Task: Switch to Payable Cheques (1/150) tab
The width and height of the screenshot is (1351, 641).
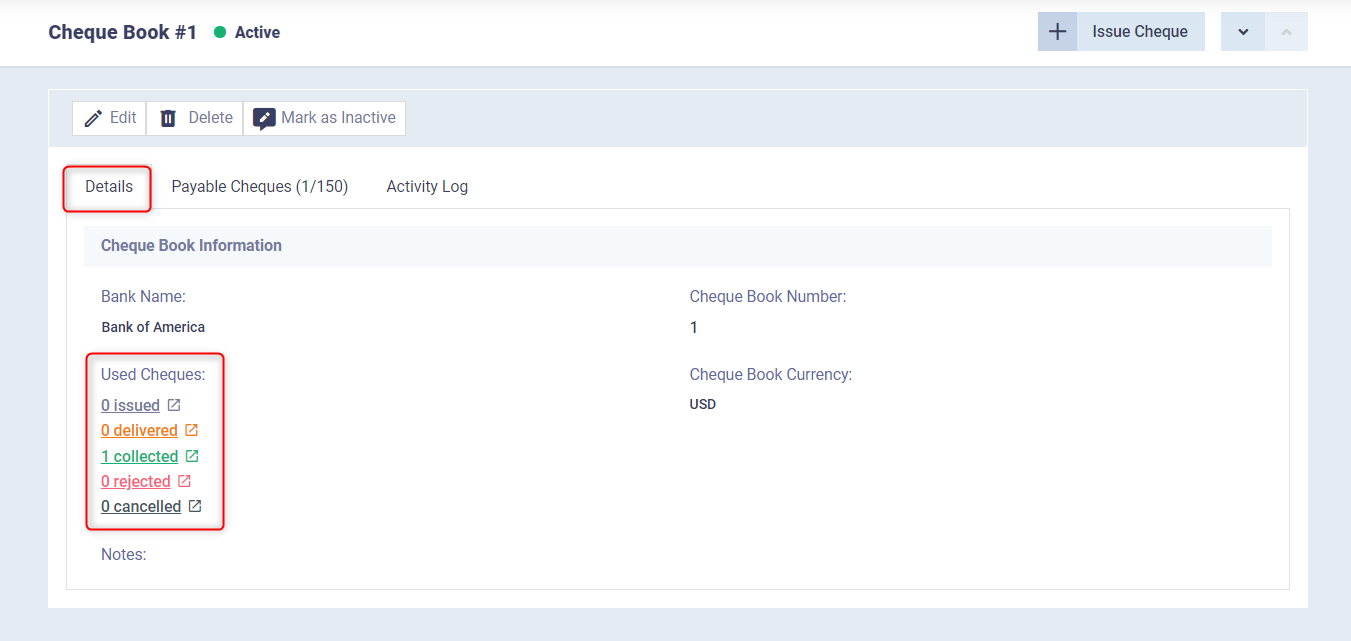Action: [x=260, y=187]
